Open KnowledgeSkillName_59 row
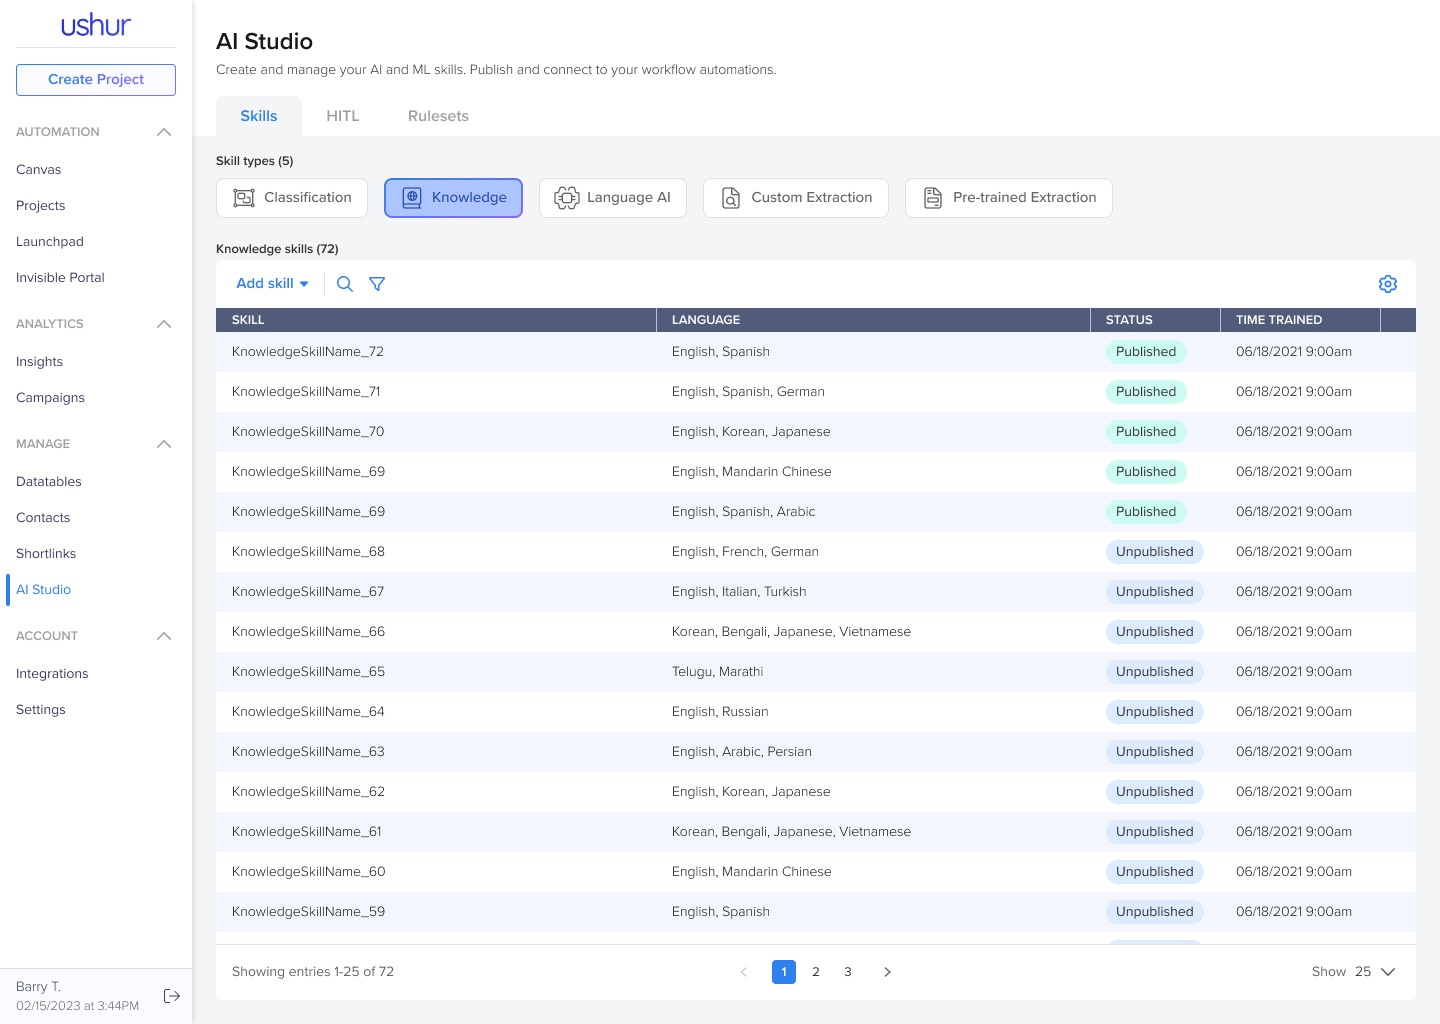Screen dimensions: 1440x1024 tap(816, 912)
